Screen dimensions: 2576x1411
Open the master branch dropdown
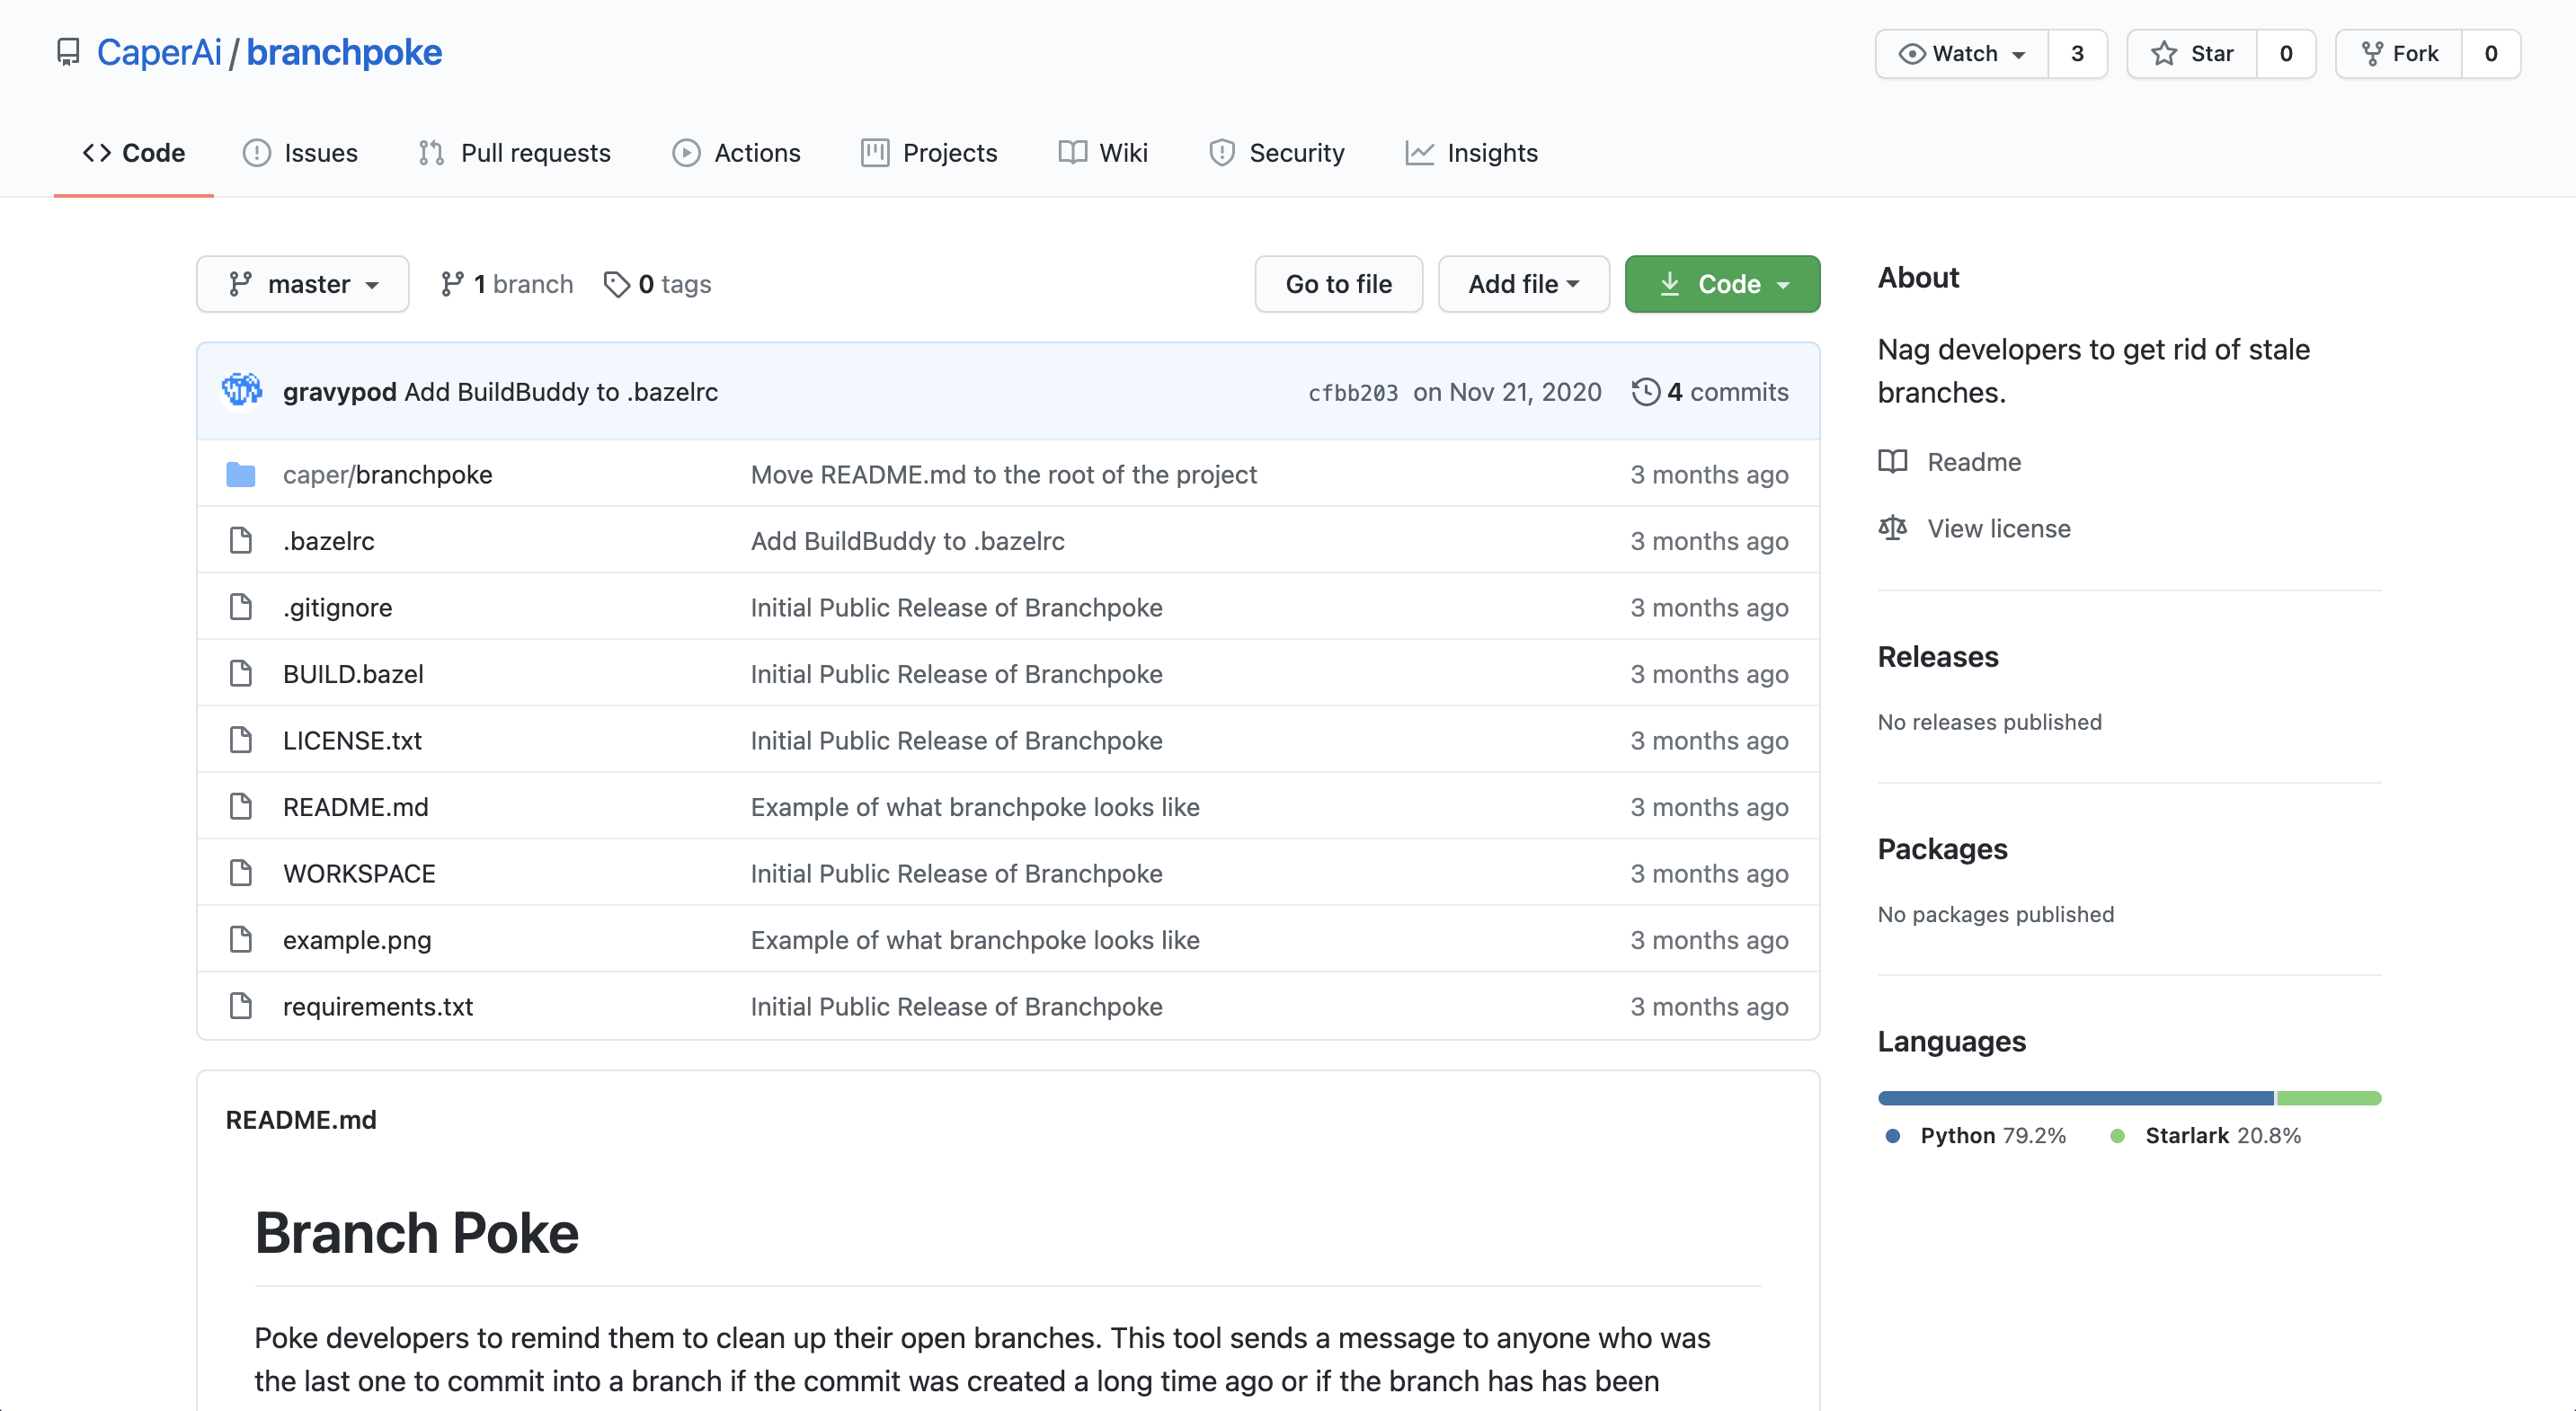(302, 284)
